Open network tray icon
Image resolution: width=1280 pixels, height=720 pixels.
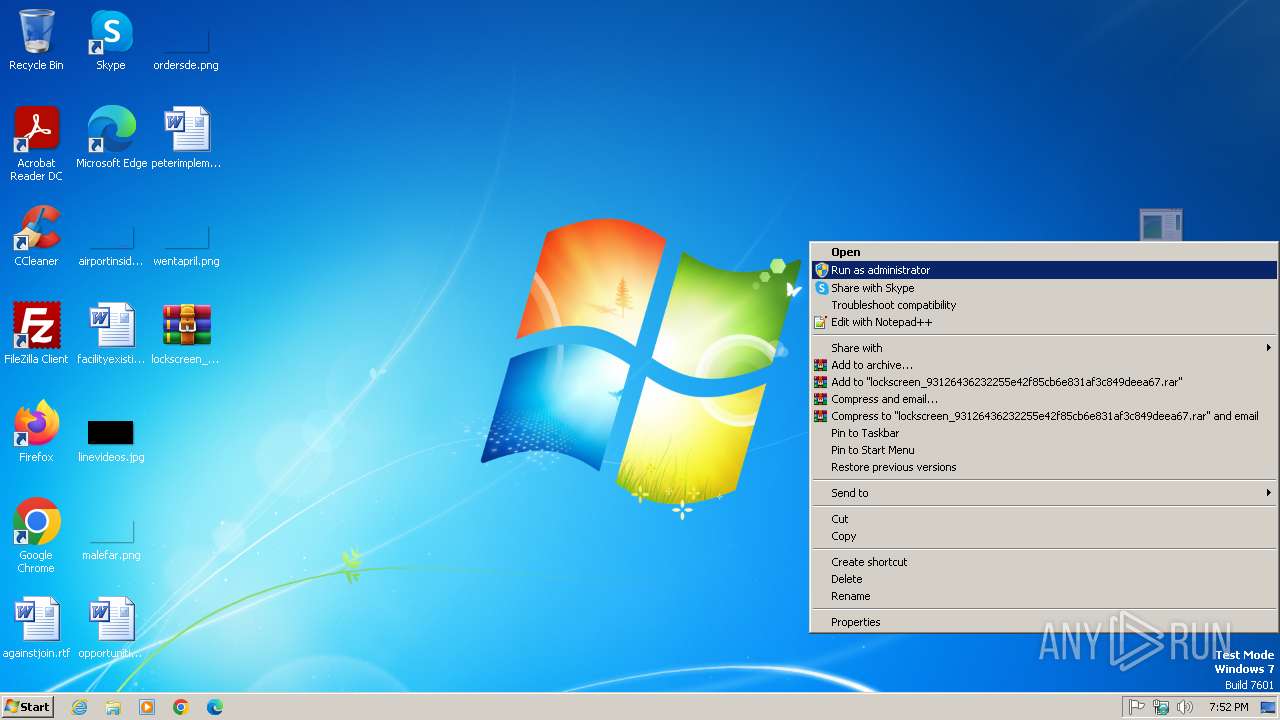tap(1161, 707)
